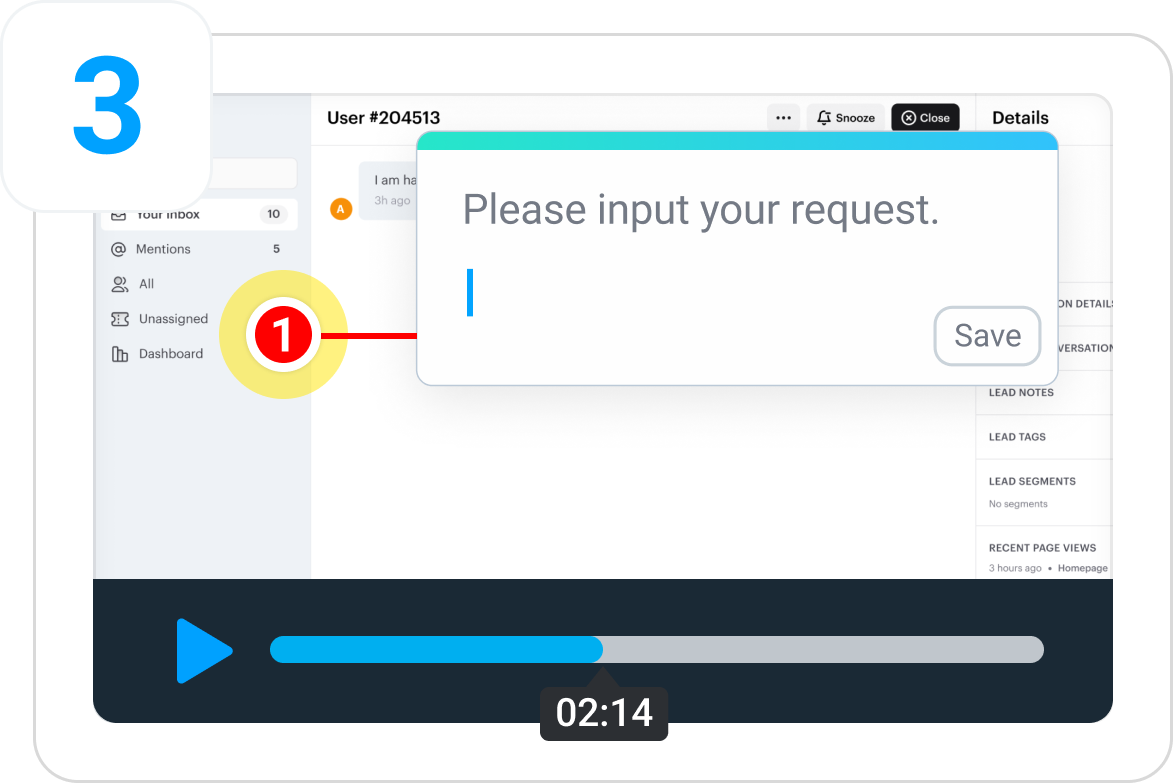Image resolution: width=1173 pixels, height=783 pixels.
Task: Click the people icon beside All
Action: pyautogui.click(x=120, y=284)
